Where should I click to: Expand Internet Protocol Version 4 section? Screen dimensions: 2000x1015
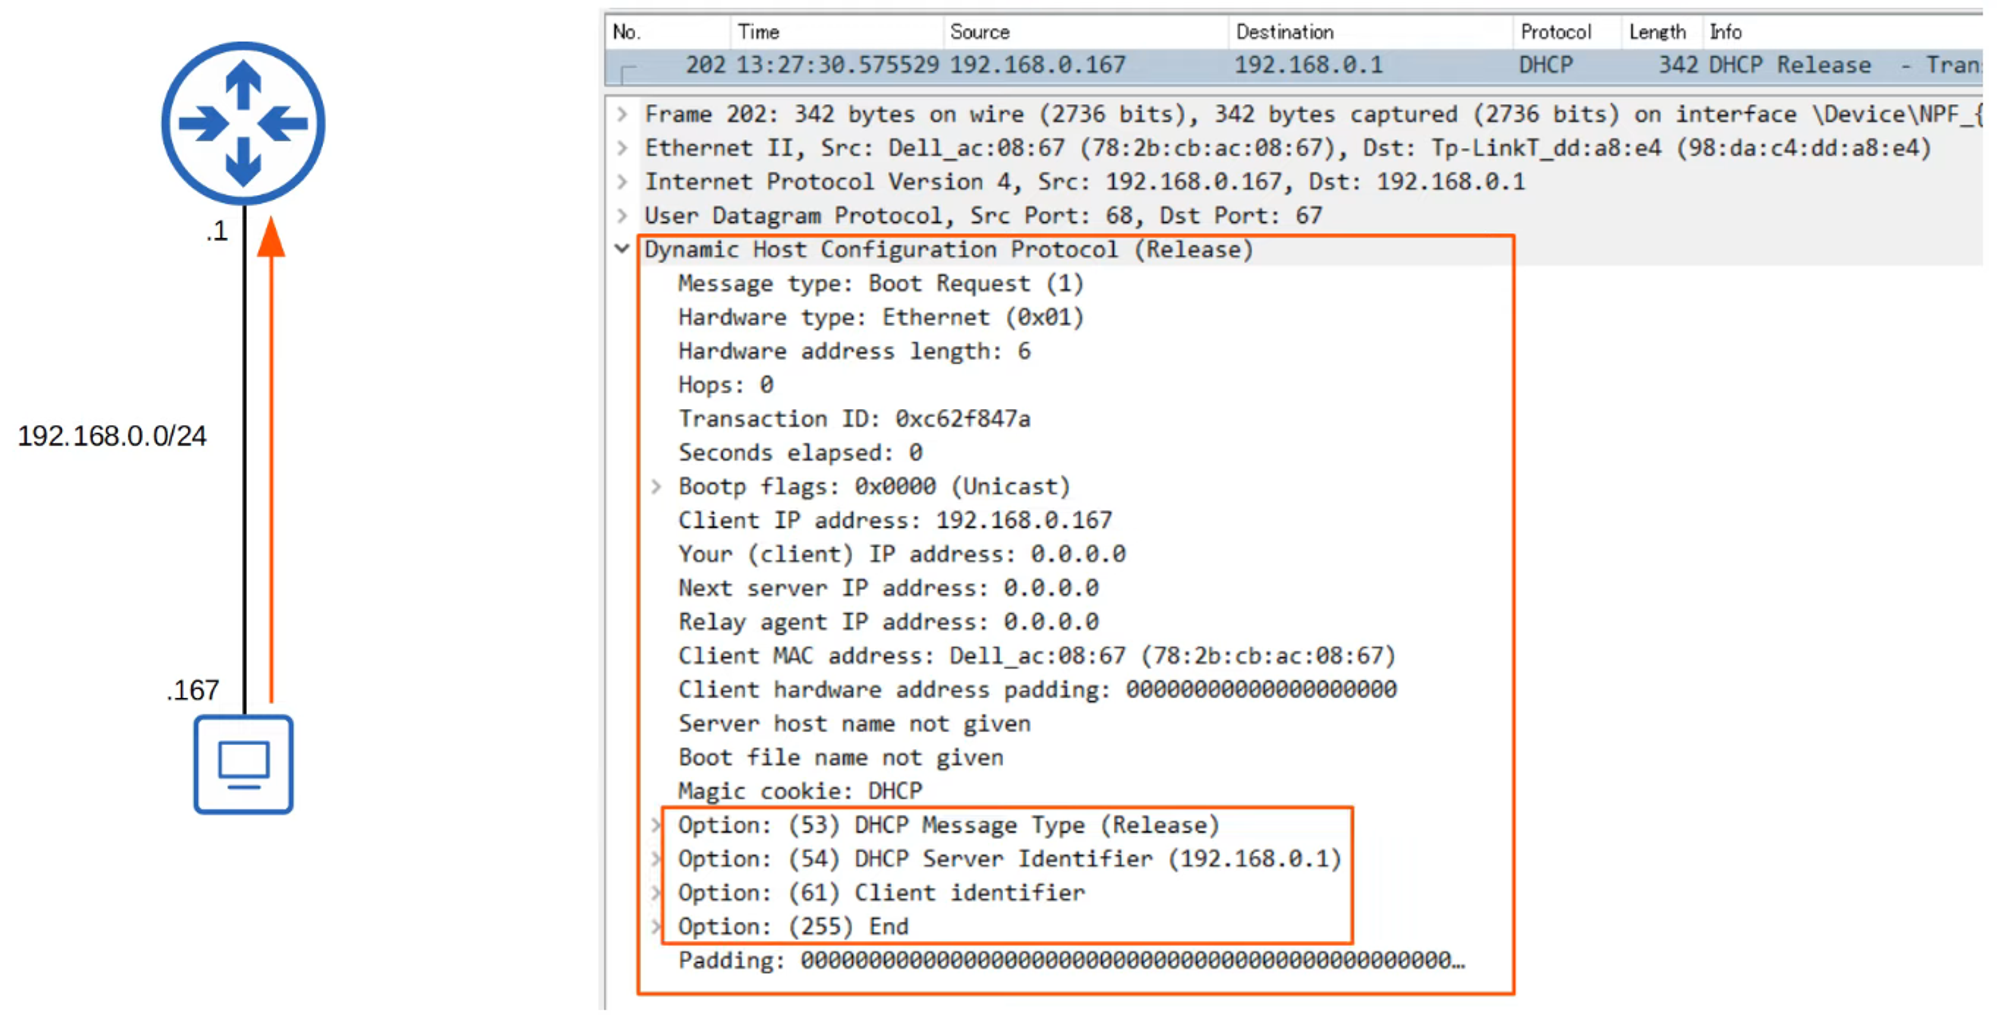point(623,182)
